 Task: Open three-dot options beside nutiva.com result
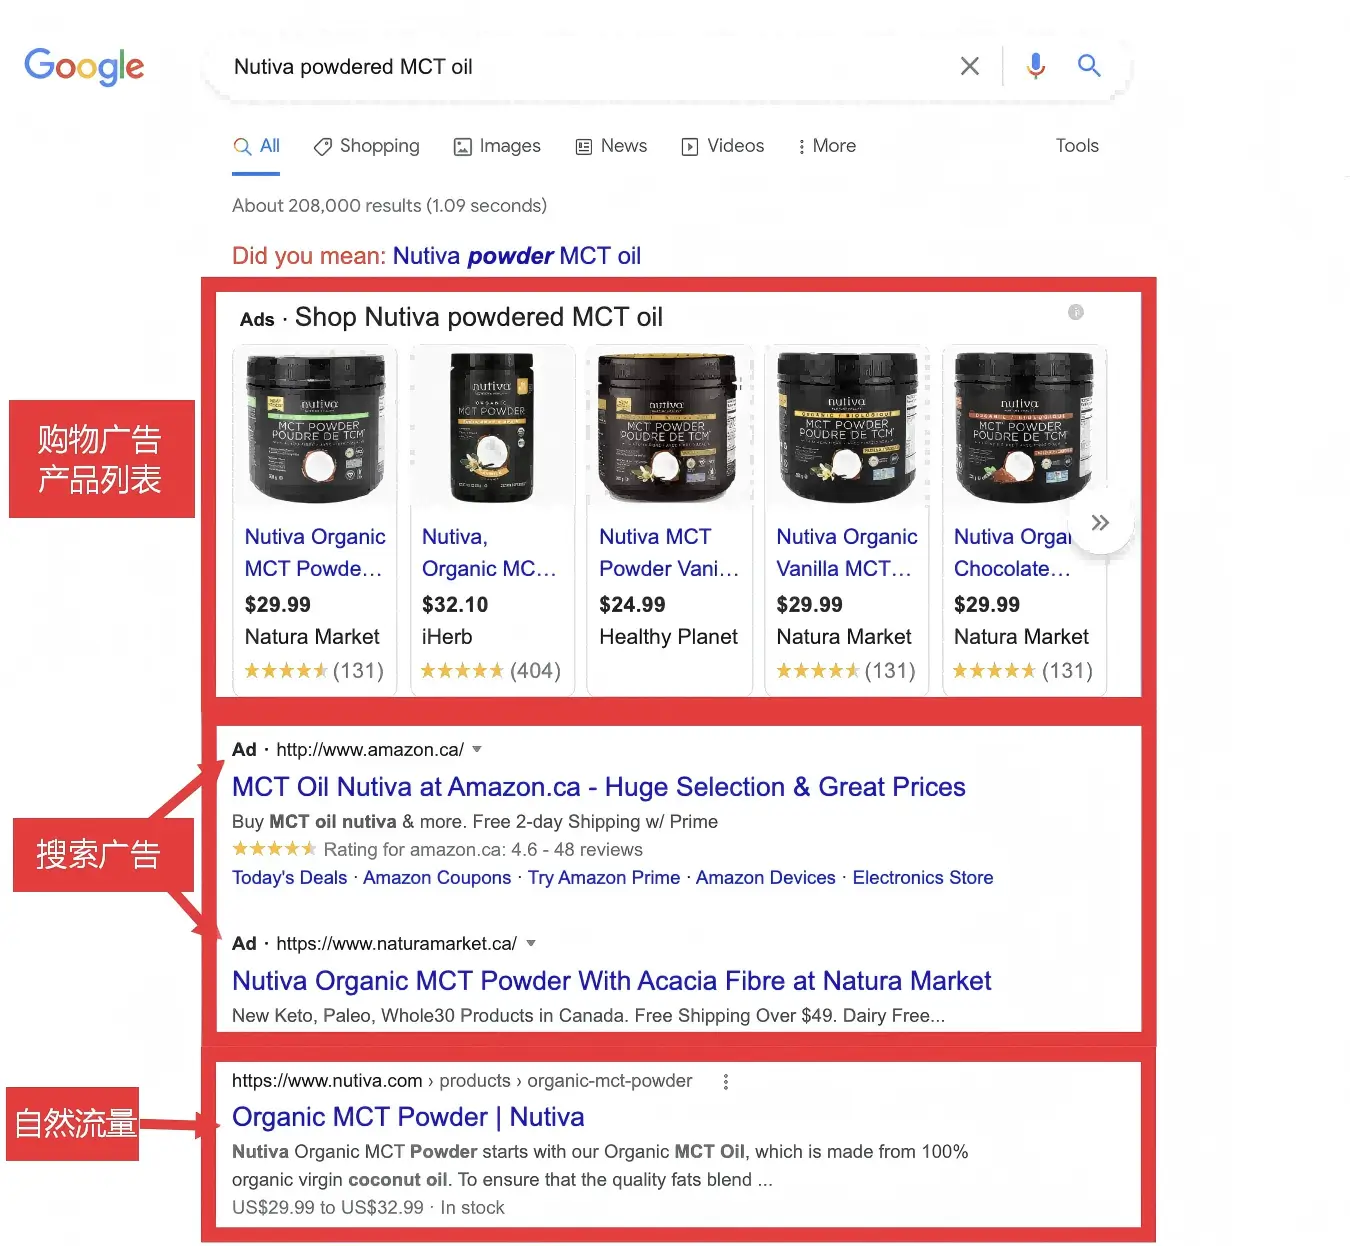pyautogui.click(x=726, y=1081)
